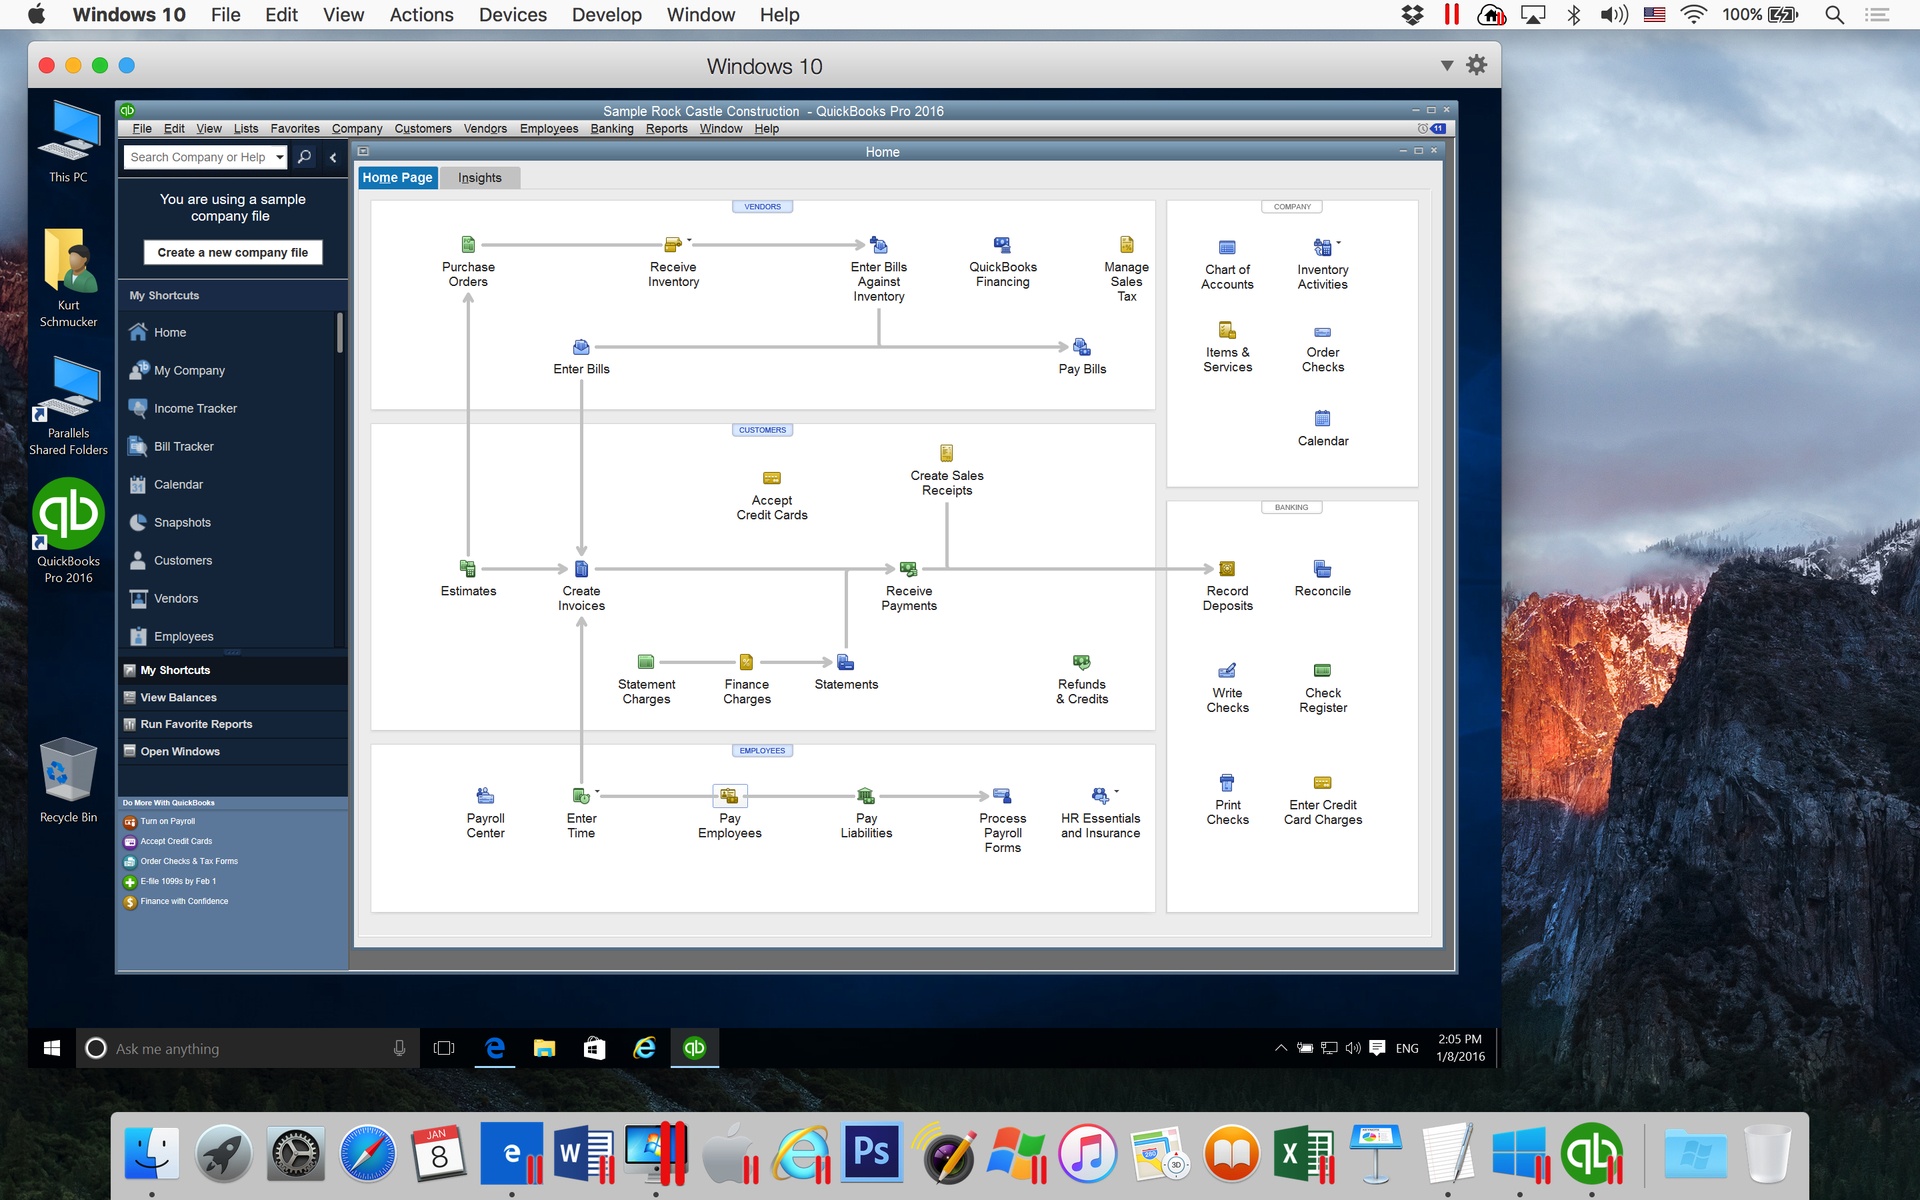
Task: Expand the Inventory Activities dropdown arrow
Action: [x=1338, y=243]
